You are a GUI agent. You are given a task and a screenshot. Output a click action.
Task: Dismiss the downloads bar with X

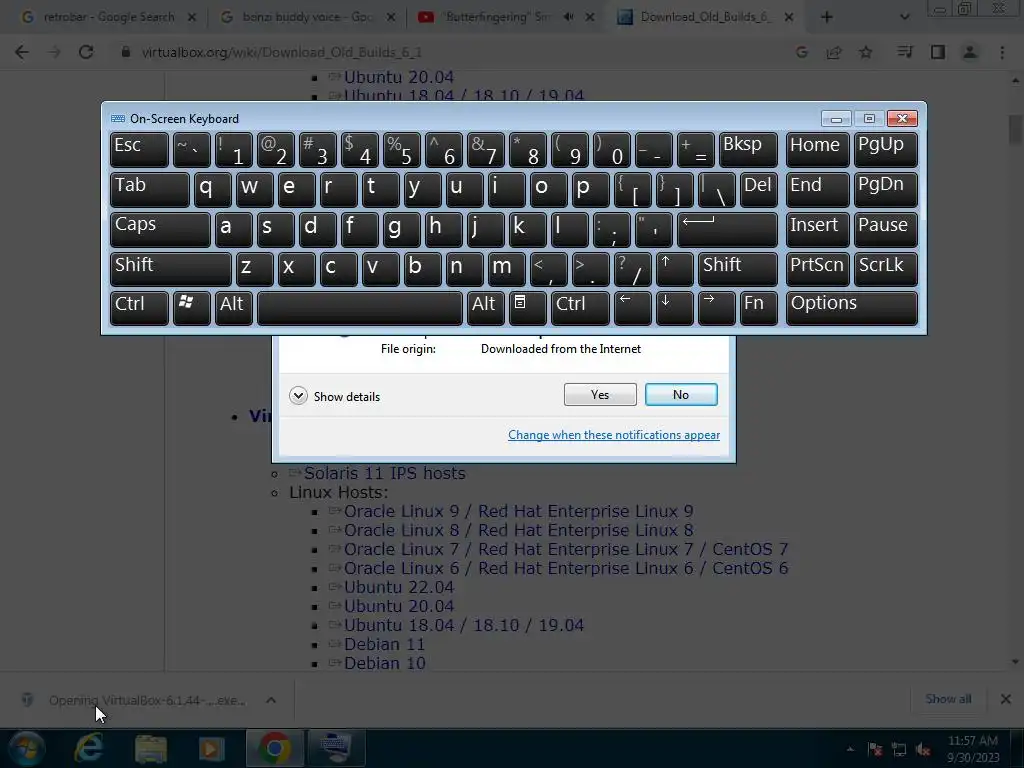pyautogui.click(x=1006, y=699)
